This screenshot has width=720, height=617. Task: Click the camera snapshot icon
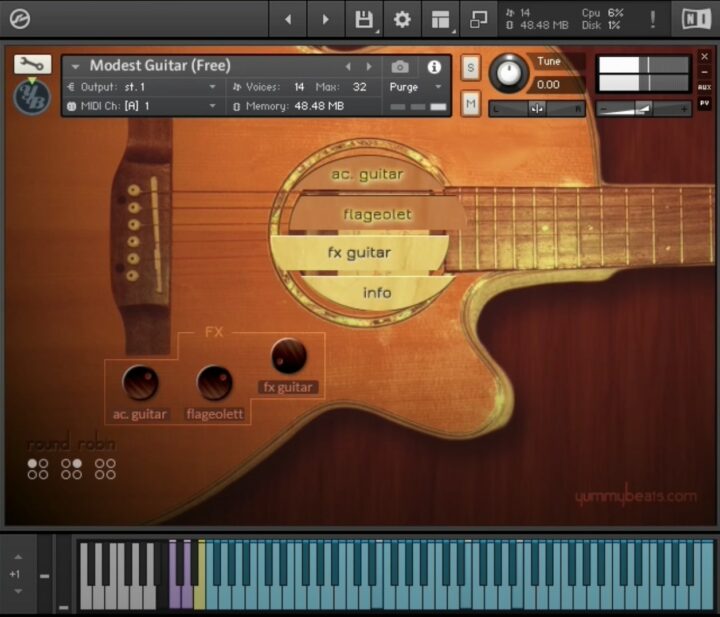[400, 67]
